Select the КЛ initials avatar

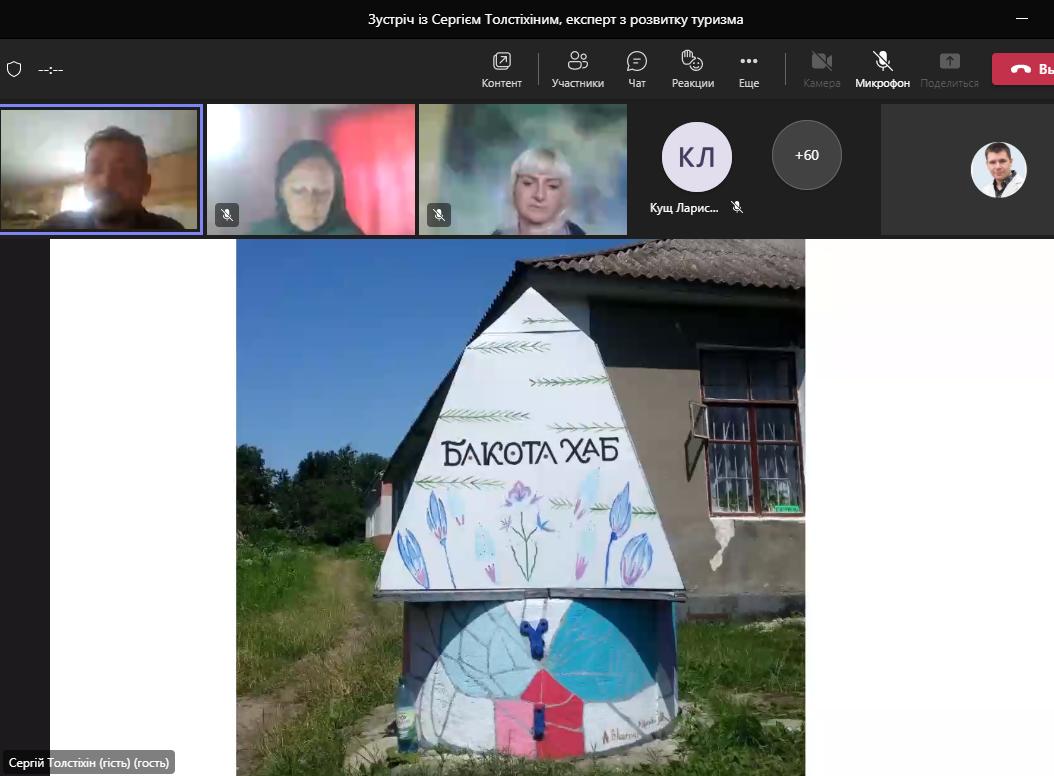tap(696, 156)
